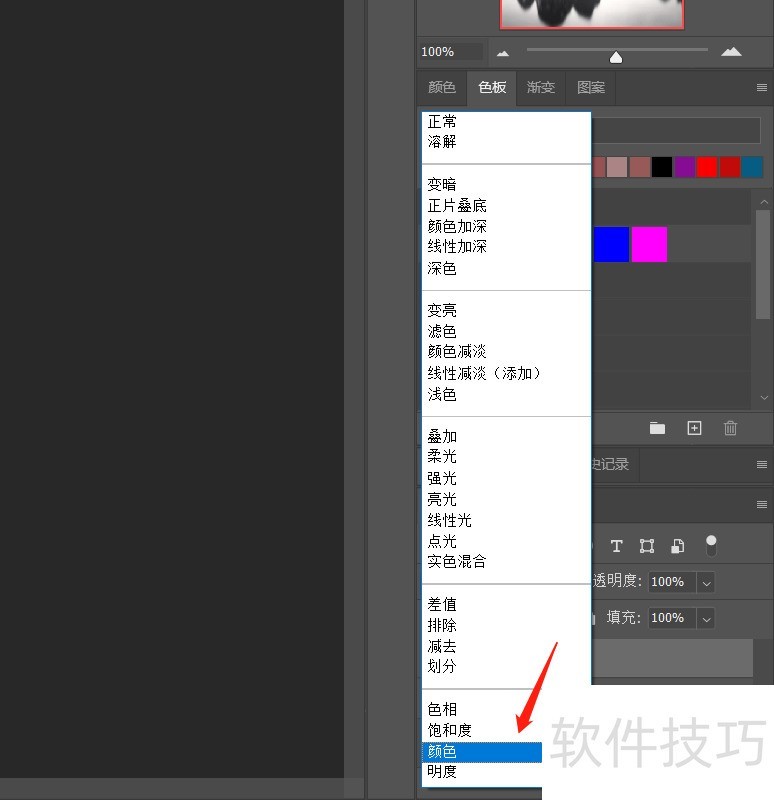Switch to the 色板 panel tab

click(x=492, y=87)
